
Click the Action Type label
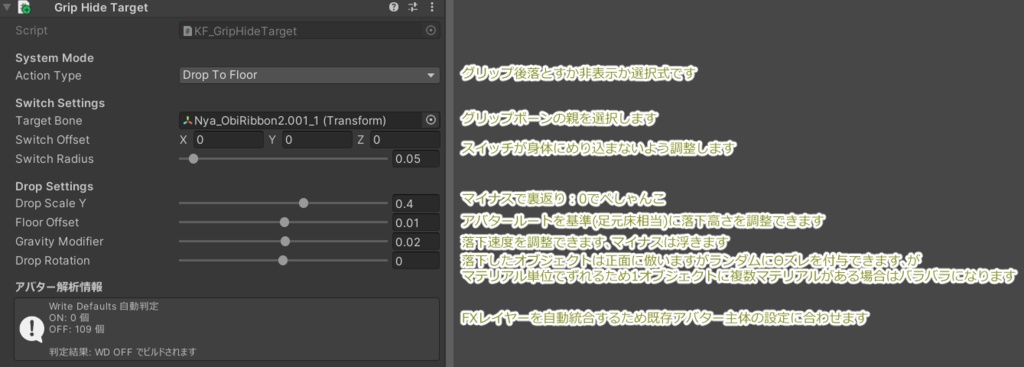(x=48, y=76)
